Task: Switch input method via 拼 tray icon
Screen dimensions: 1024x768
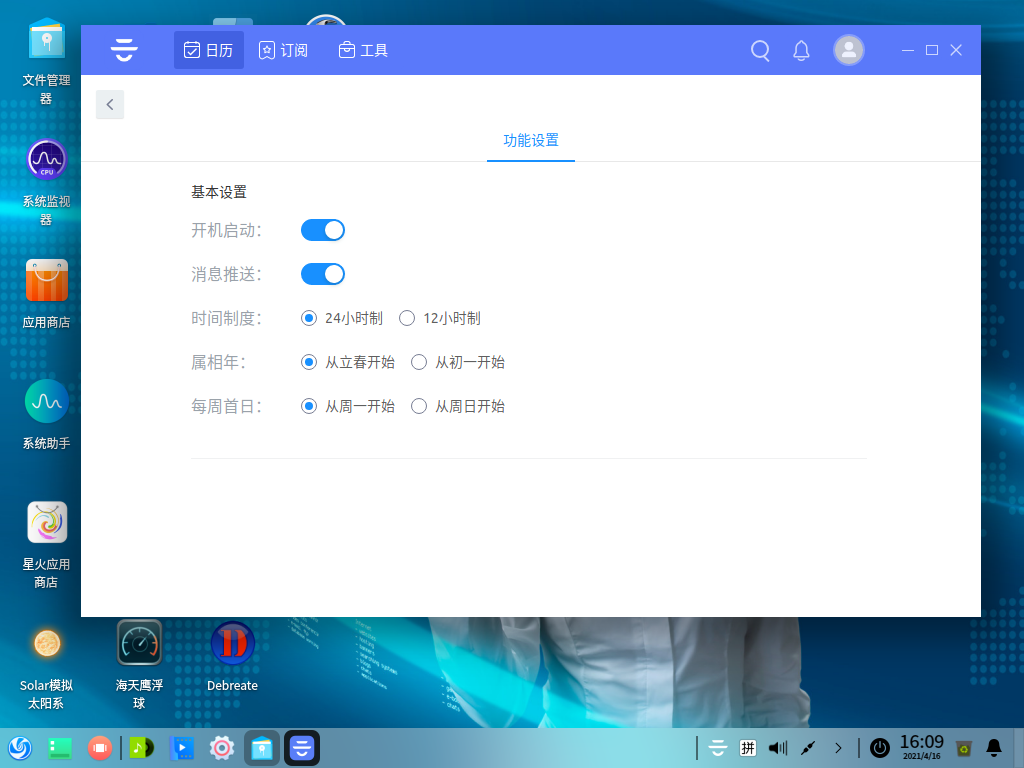Action: click(748, 748)
